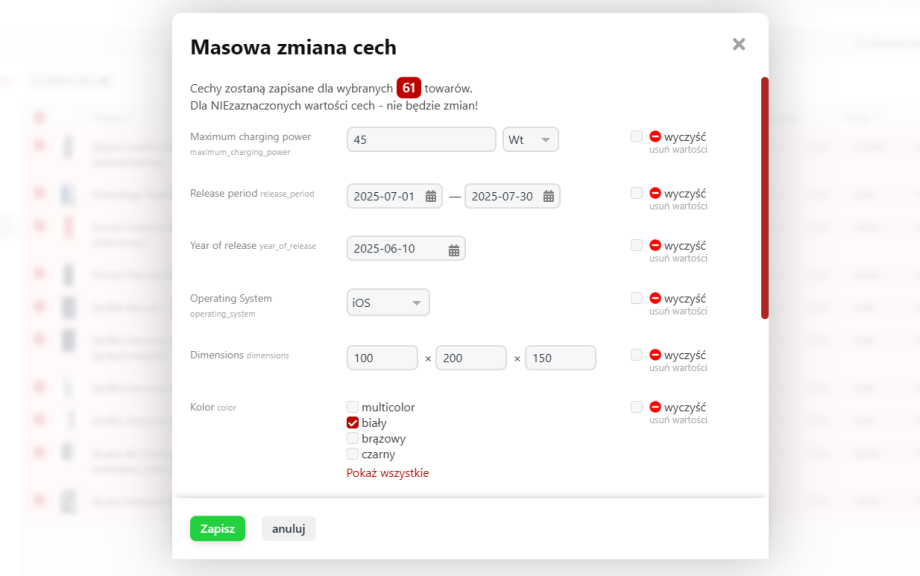Click the anuluj button

[288, 529]
